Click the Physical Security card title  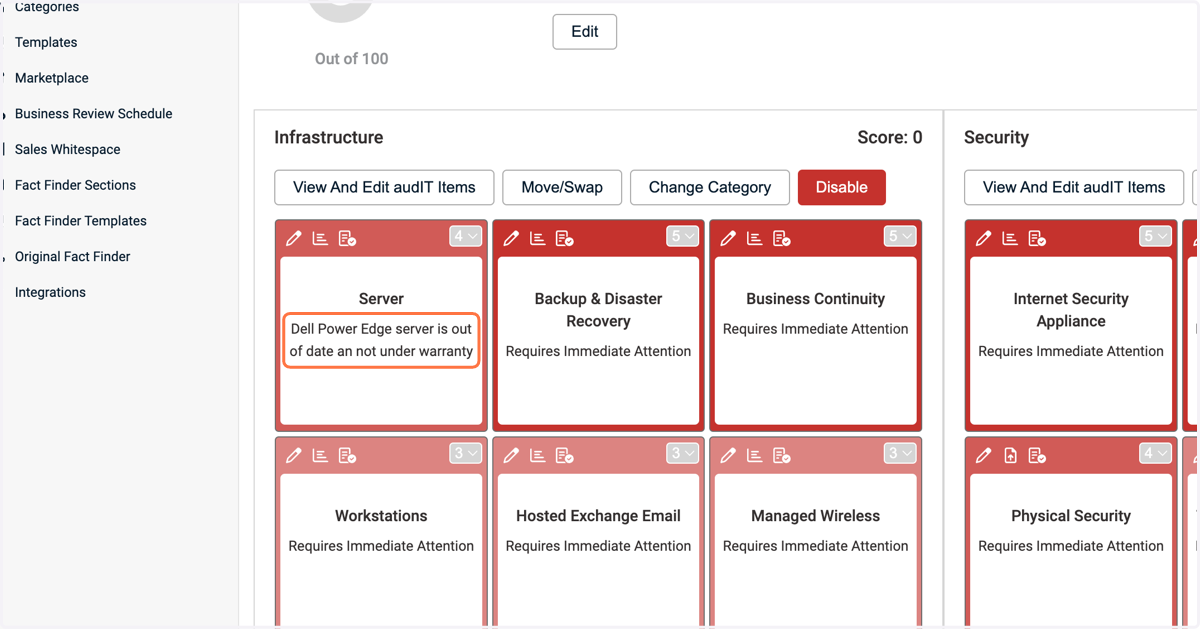(x=1071, y=516)
